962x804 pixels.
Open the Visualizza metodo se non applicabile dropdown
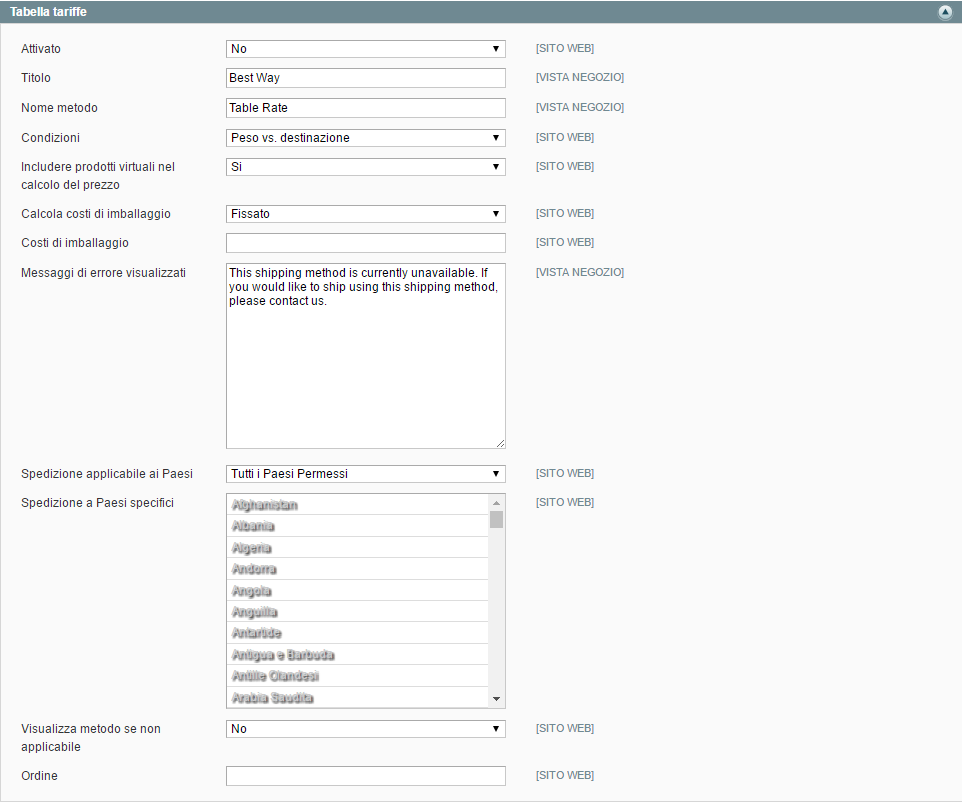[365, 729]
